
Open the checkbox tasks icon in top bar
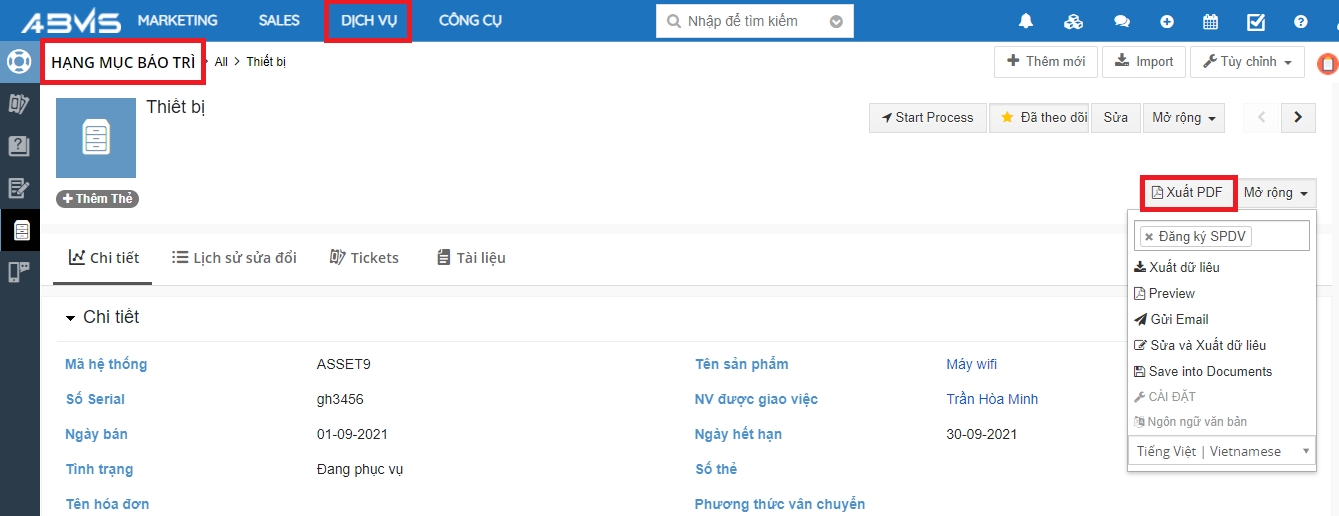point(1256,21)
